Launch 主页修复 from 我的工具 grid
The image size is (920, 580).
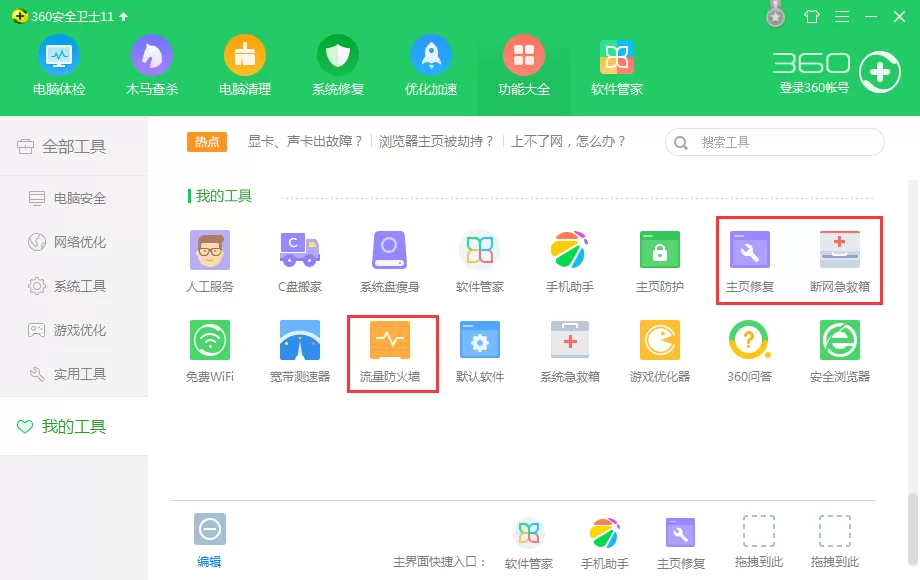point(750,262)
